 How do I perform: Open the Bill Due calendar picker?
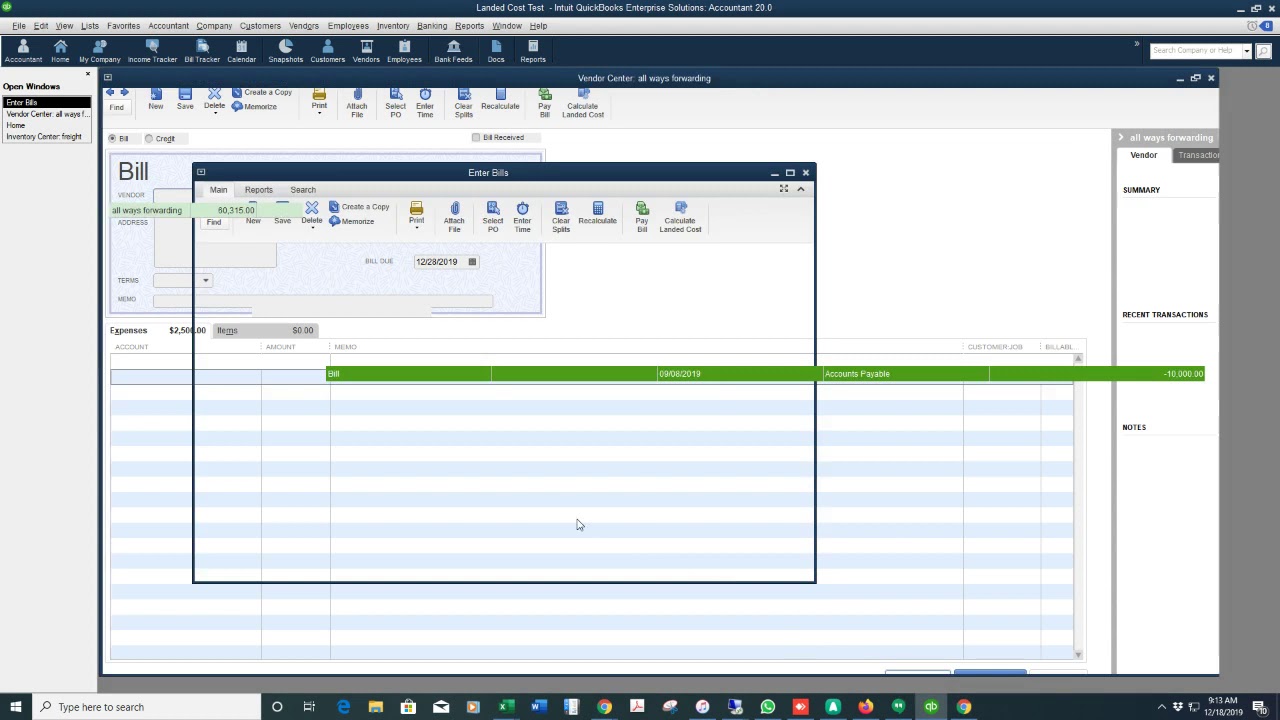coord(472,262)
